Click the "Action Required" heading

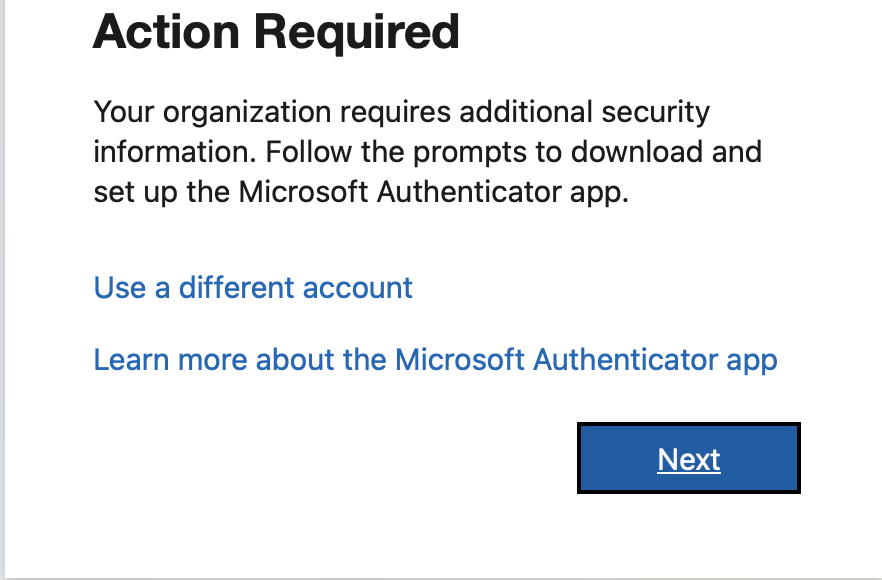click(x=276, y=33)
